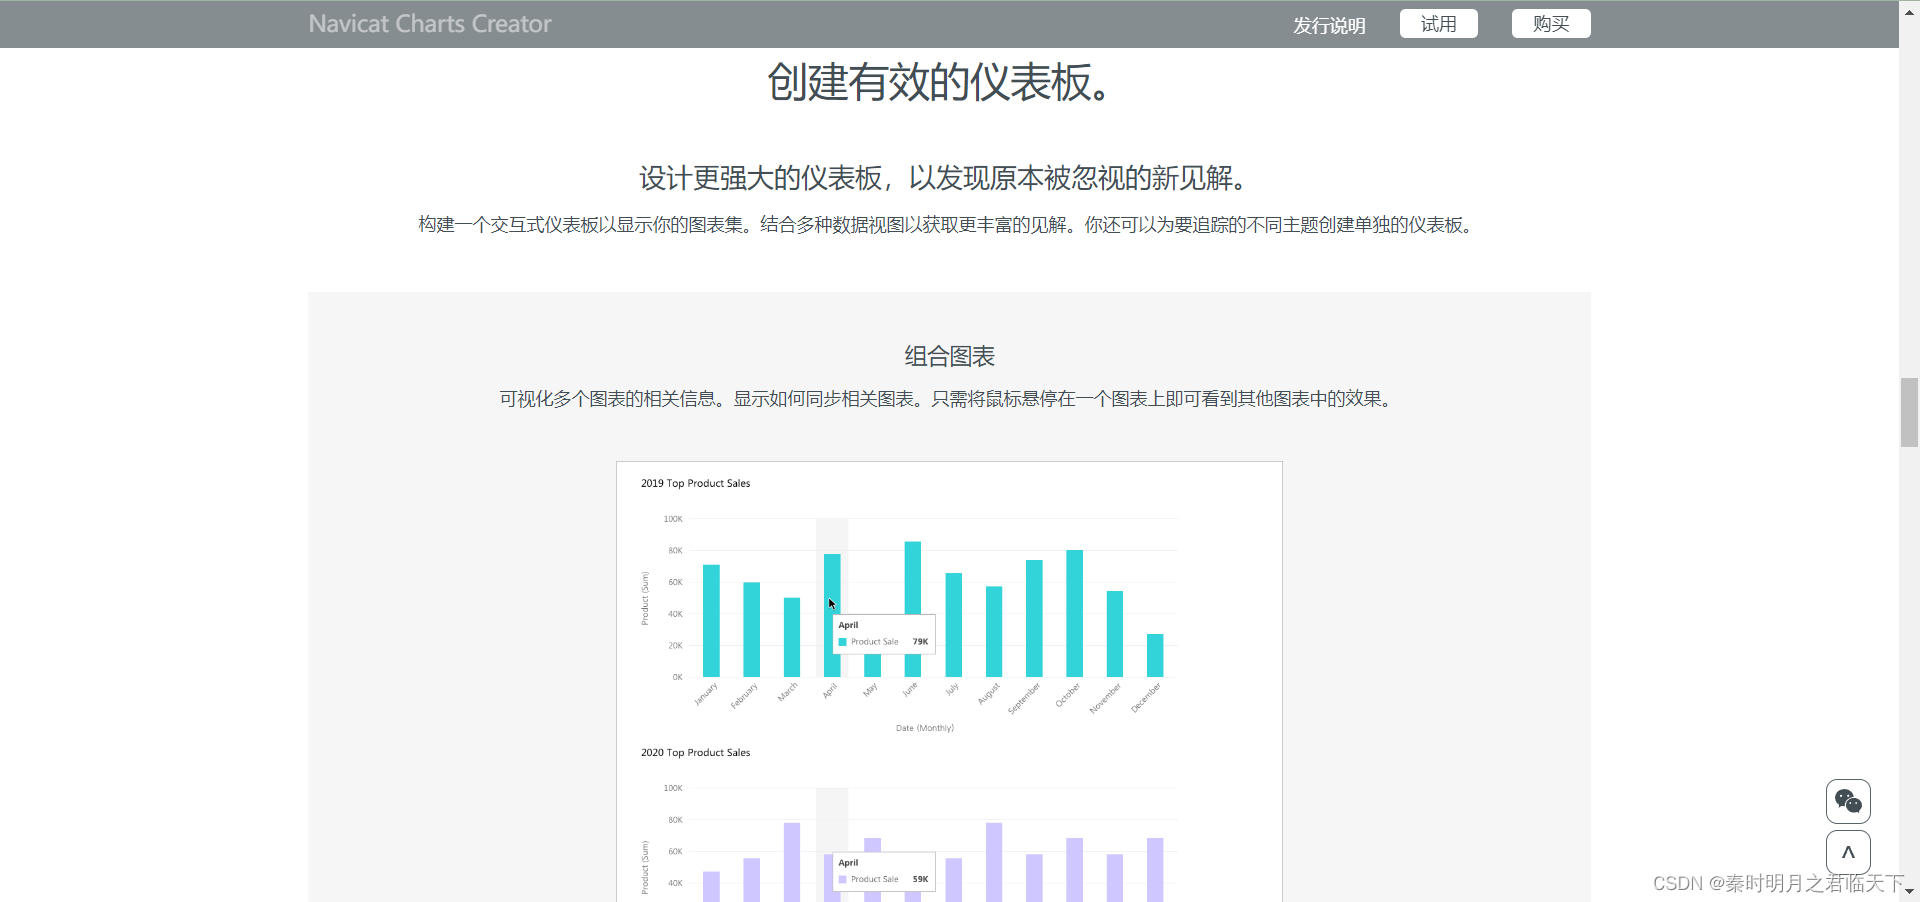Click the 'September' x-axis label
1920x902 pixels.
[x=1024, y=698]
